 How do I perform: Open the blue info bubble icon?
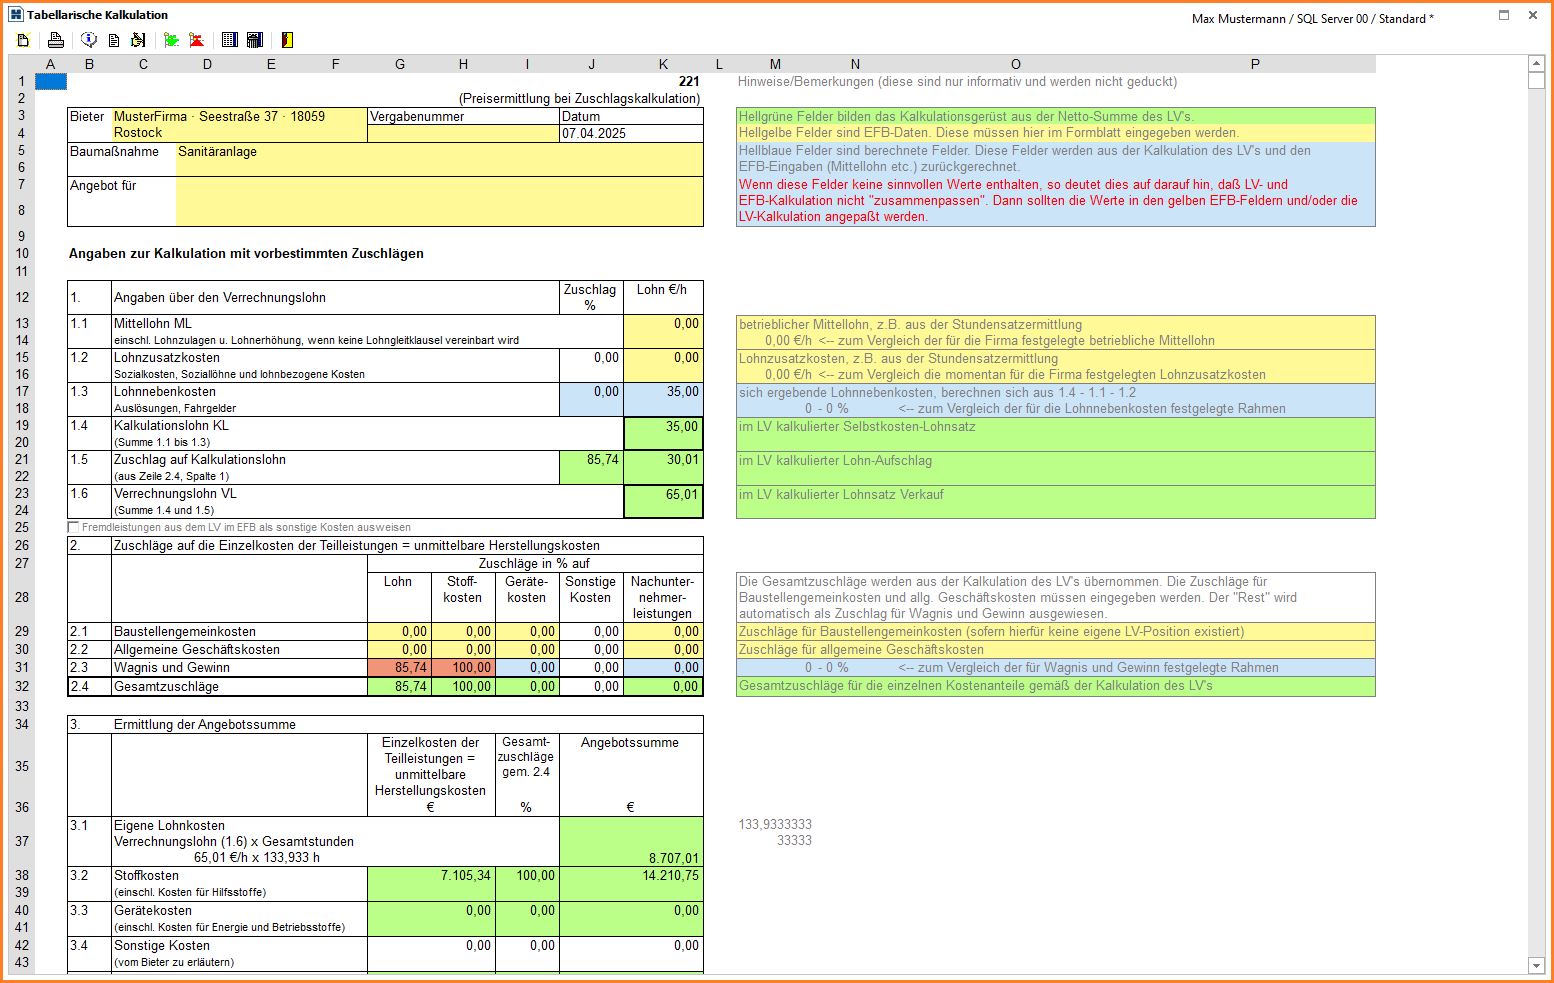point(89,40)
